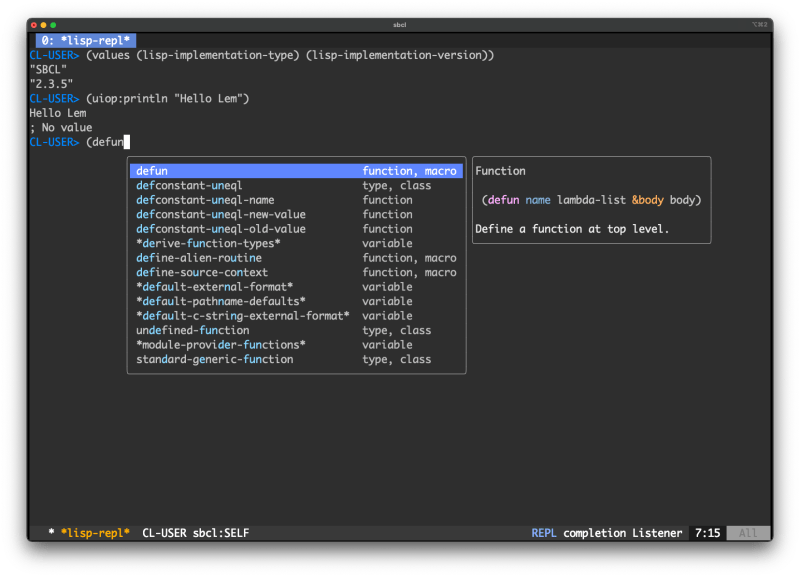The width and height of the screenshot is (800, 577).
Task: Select the define-alien-routine macro candidate
Action: pos(195,257)
